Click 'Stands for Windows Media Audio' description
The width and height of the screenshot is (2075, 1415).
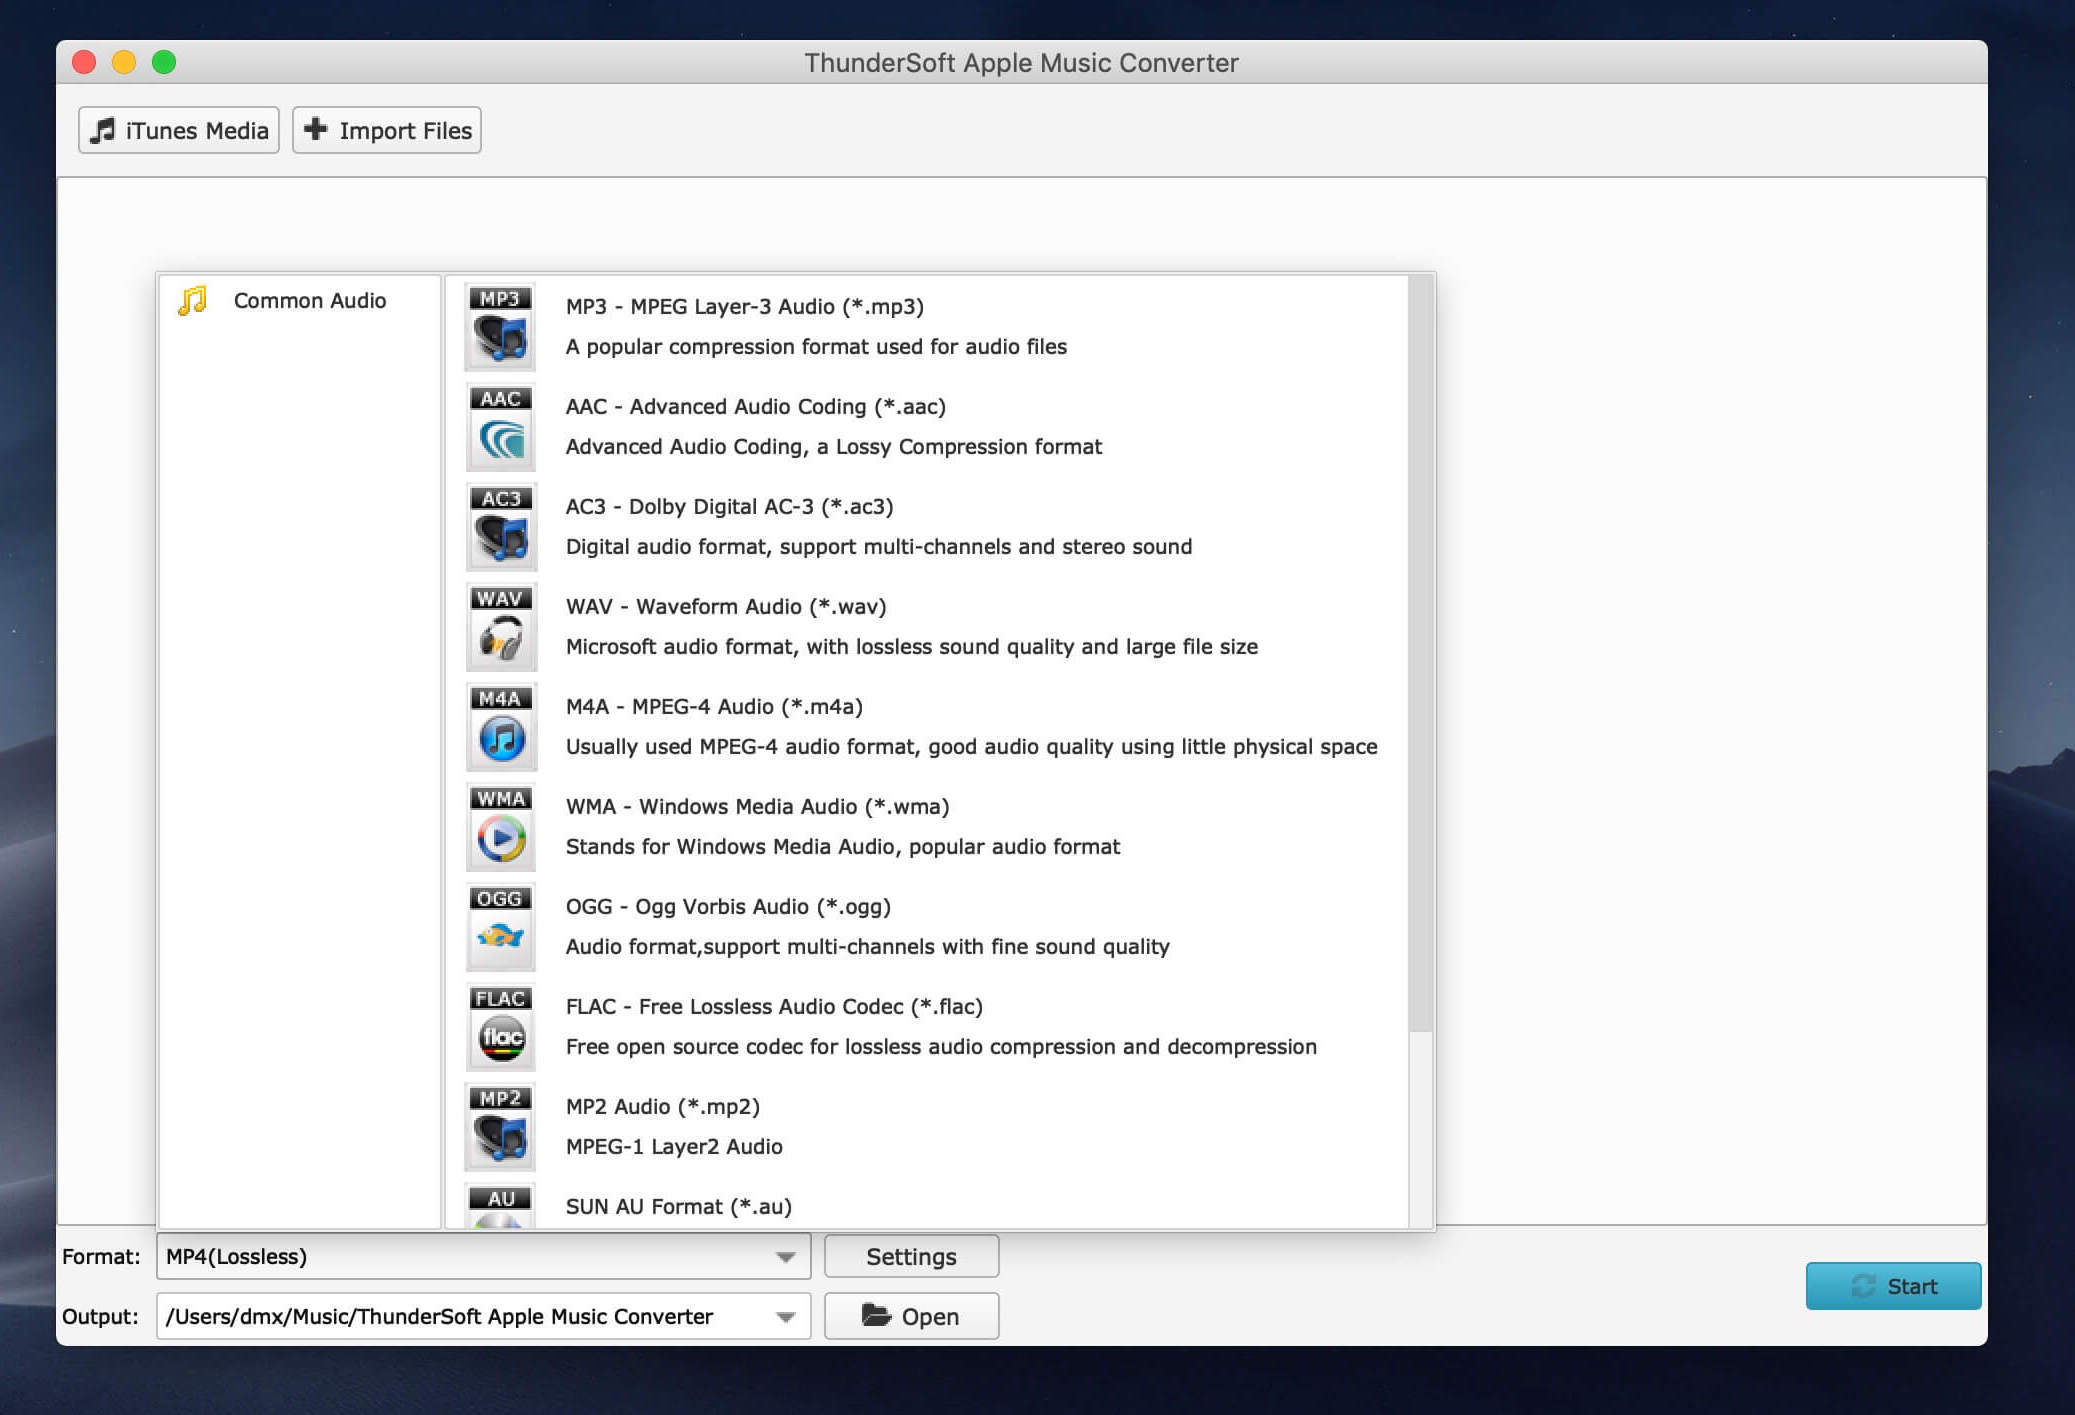tap(843, 846)
